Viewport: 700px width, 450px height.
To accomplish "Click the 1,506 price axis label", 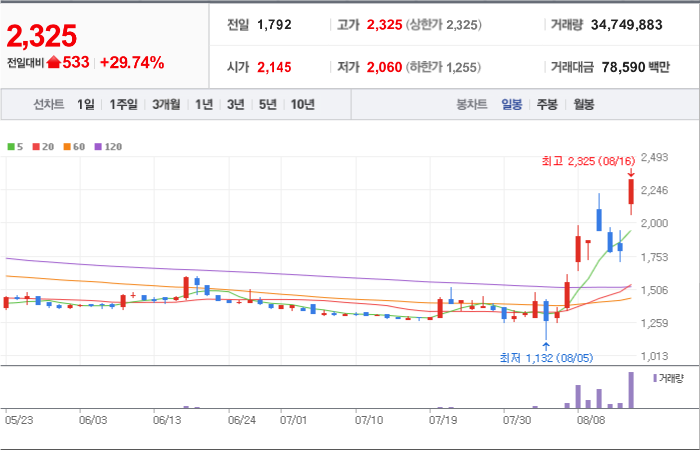I will pos(654,290).
